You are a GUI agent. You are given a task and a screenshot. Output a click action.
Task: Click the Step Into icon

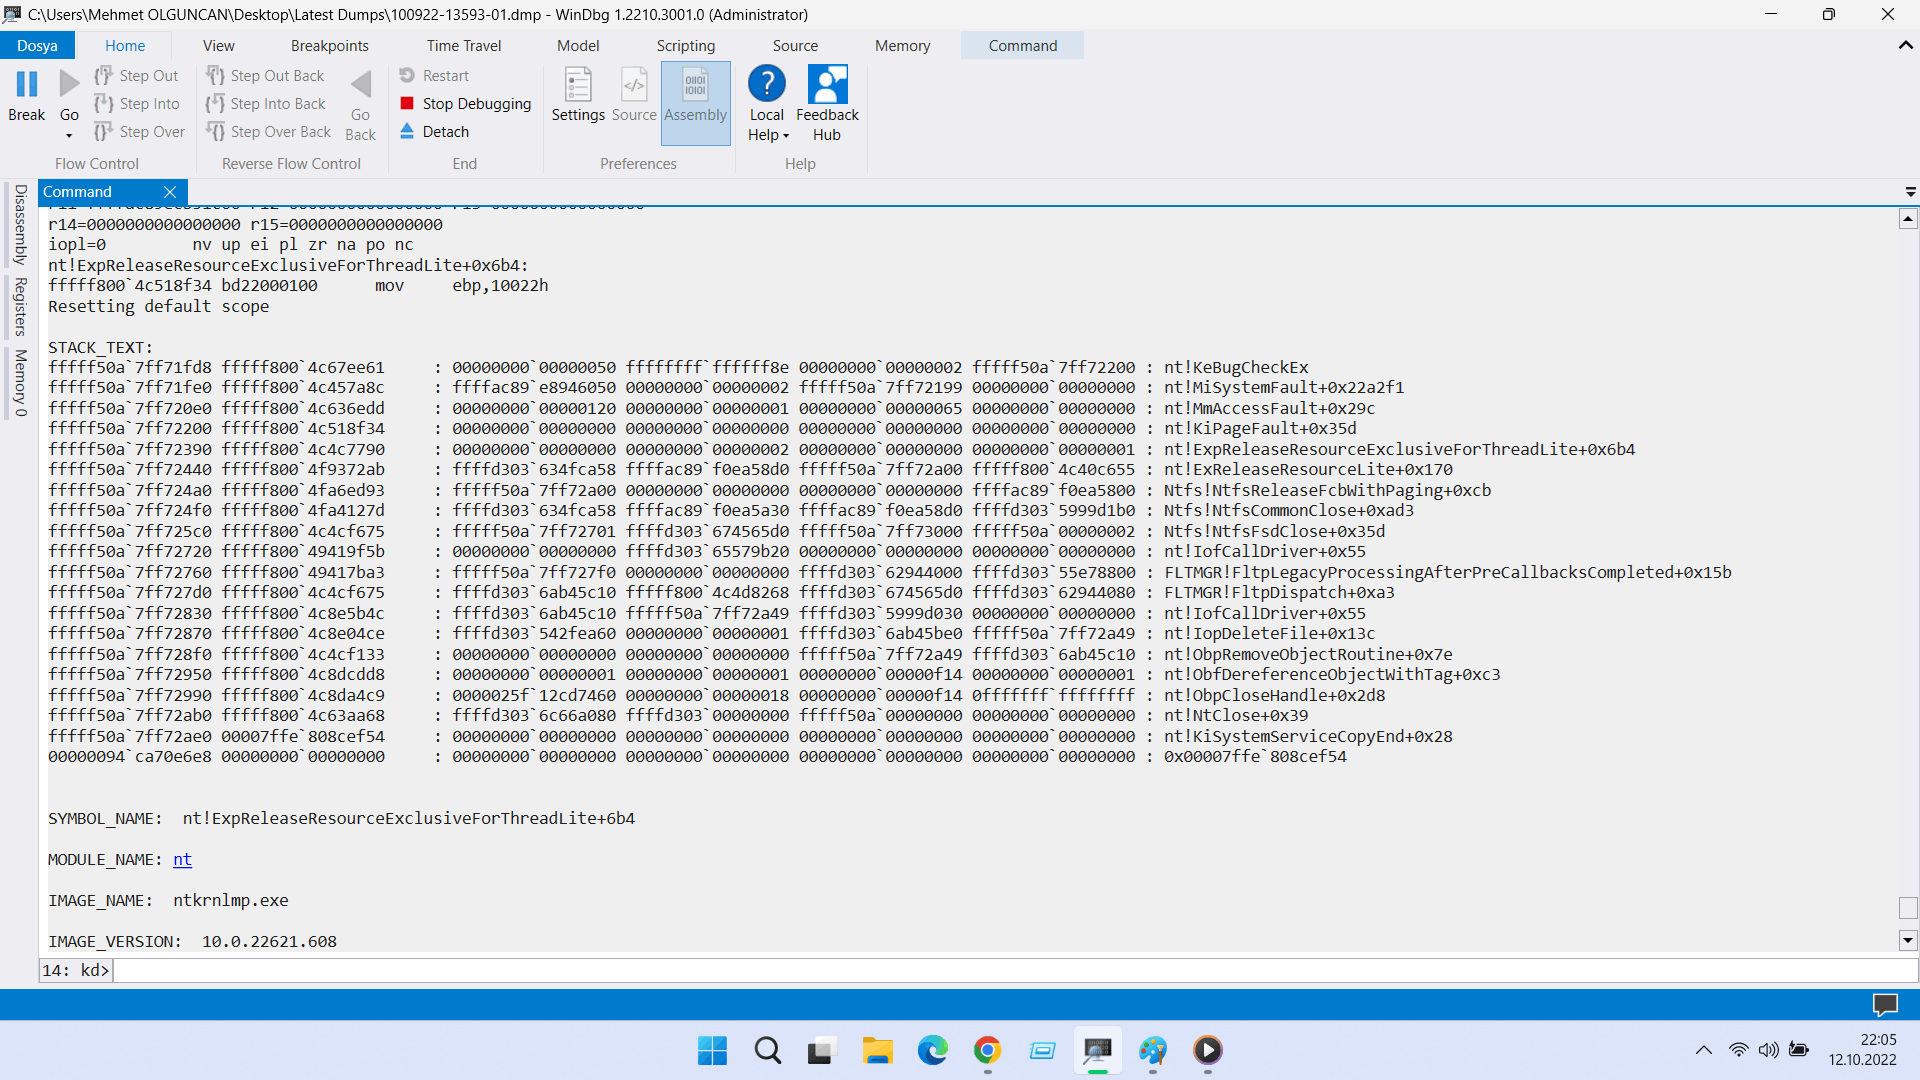[104, 103]
